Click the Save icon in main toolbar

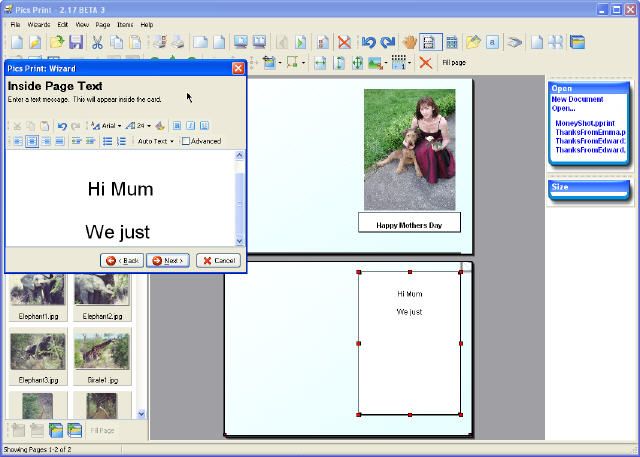[76, 42]
